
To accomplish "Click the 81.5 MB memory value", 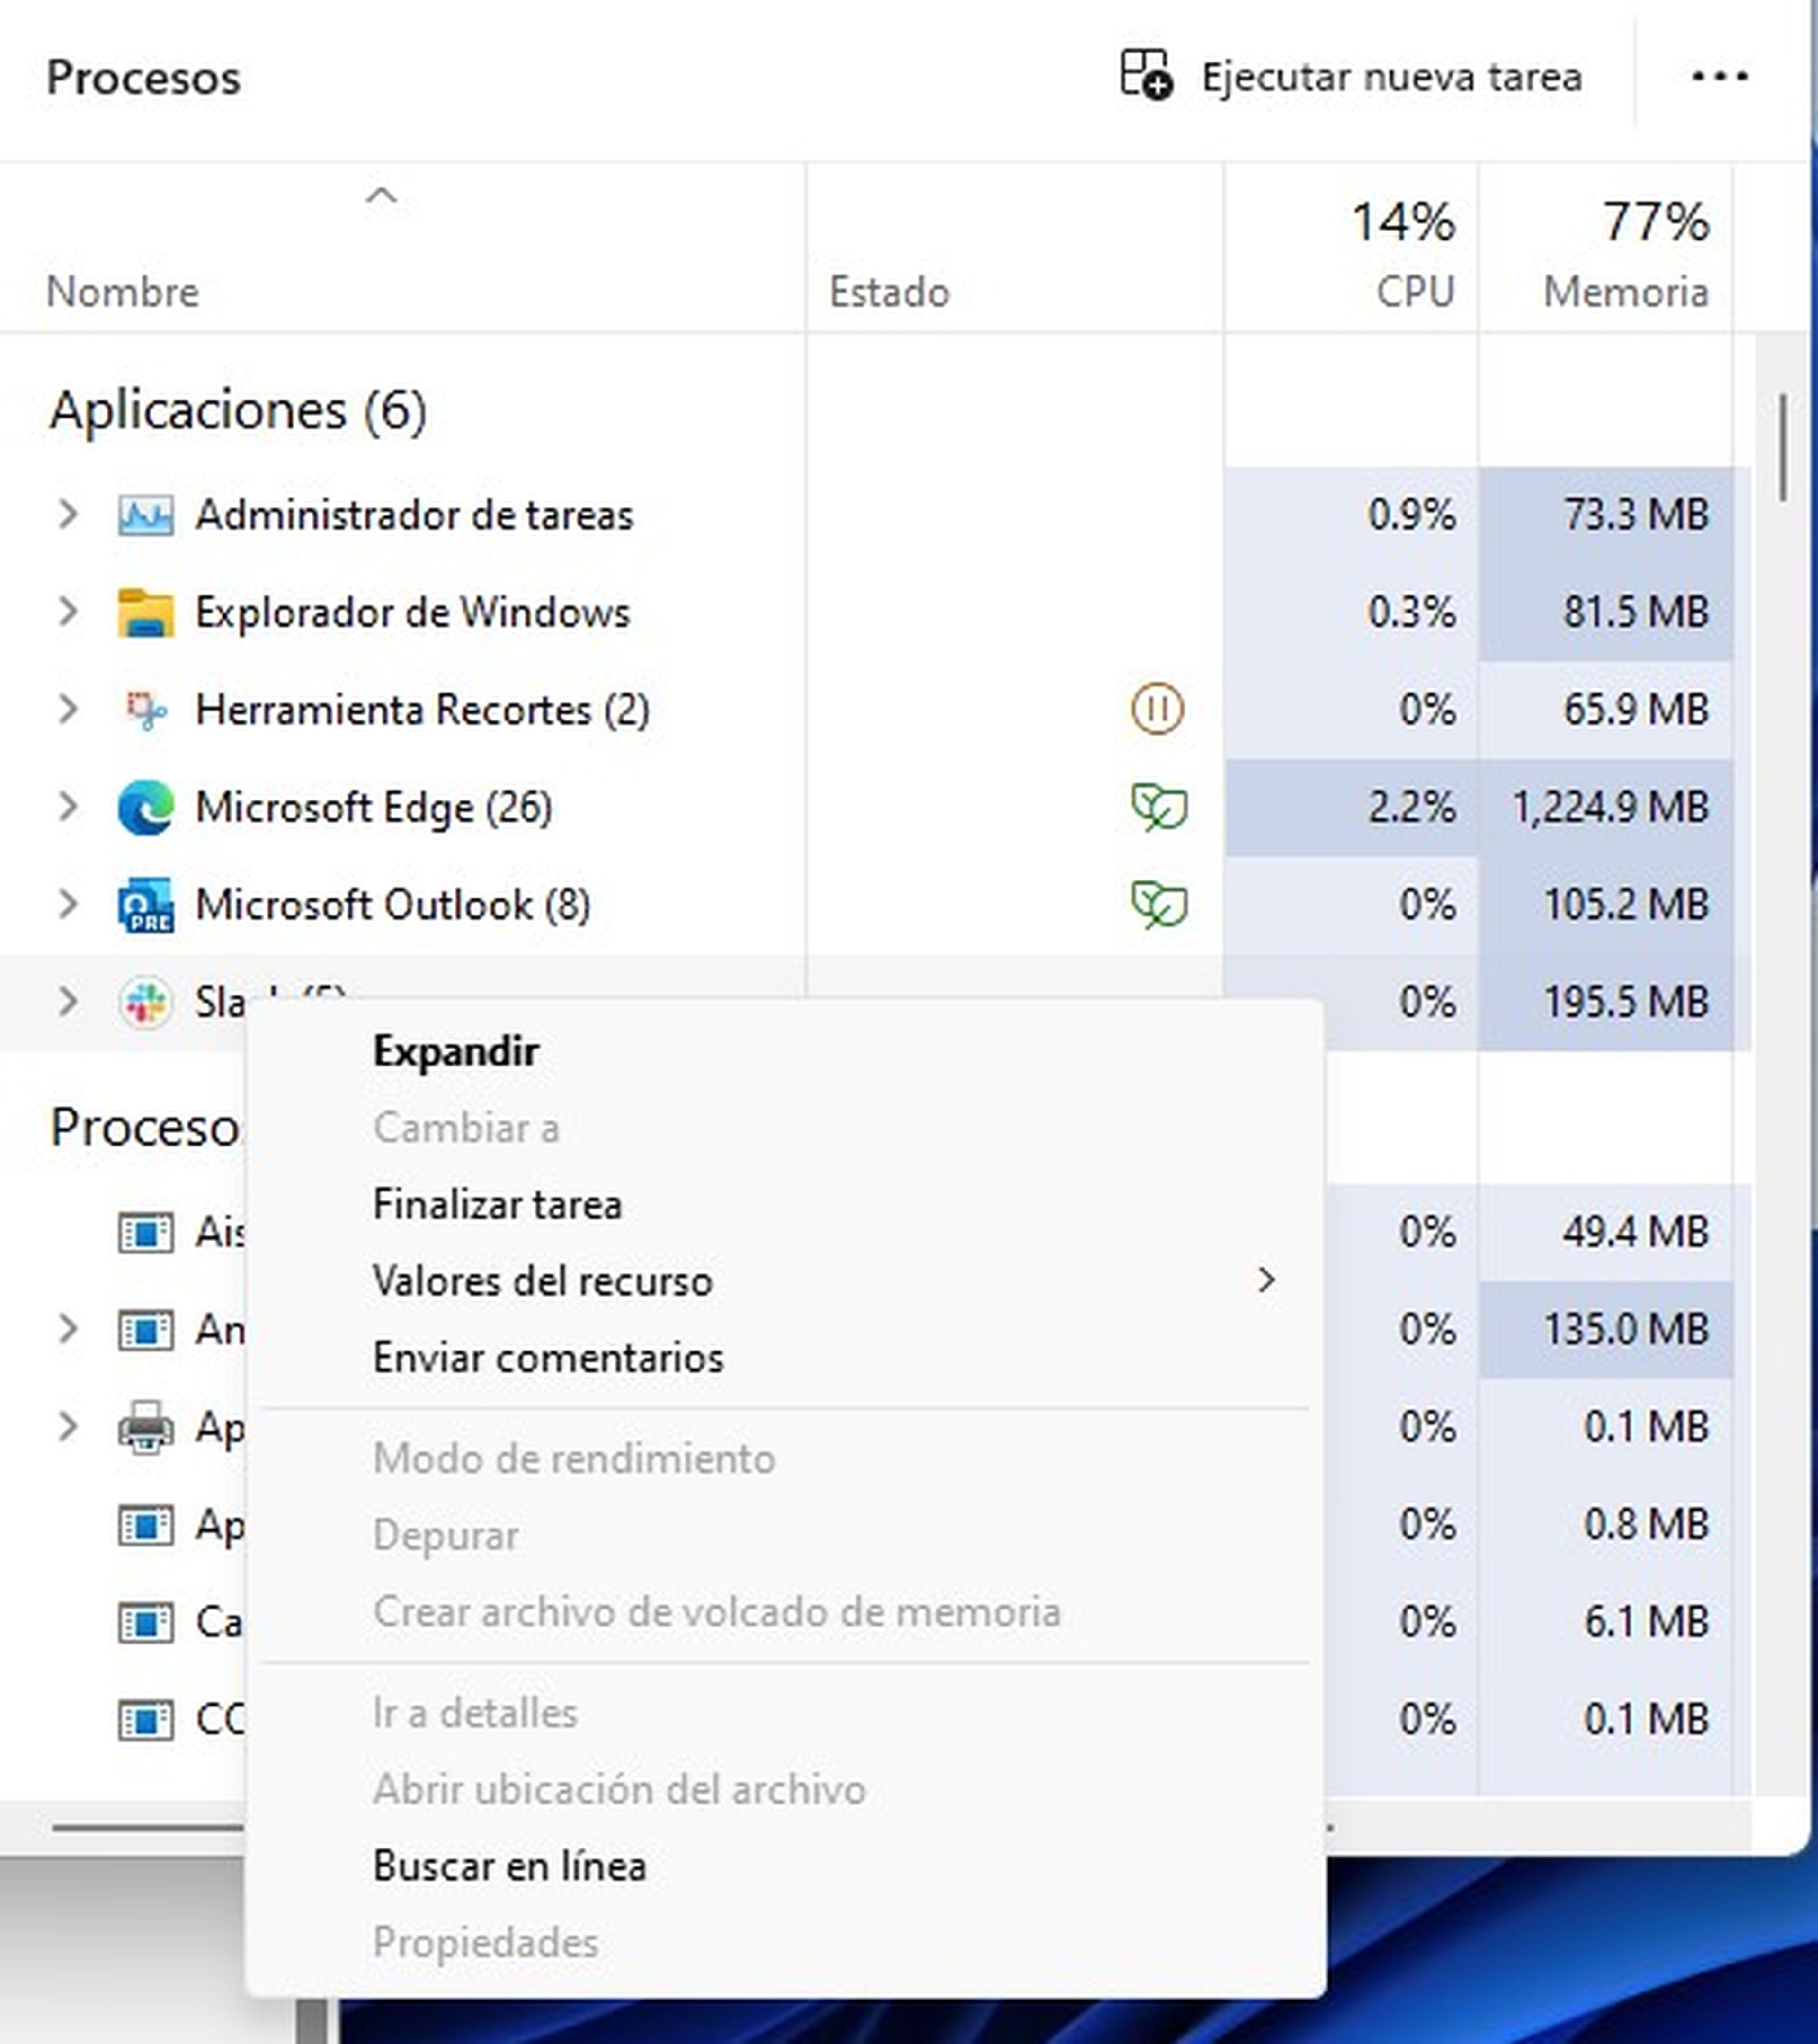I will point(1636,612).
